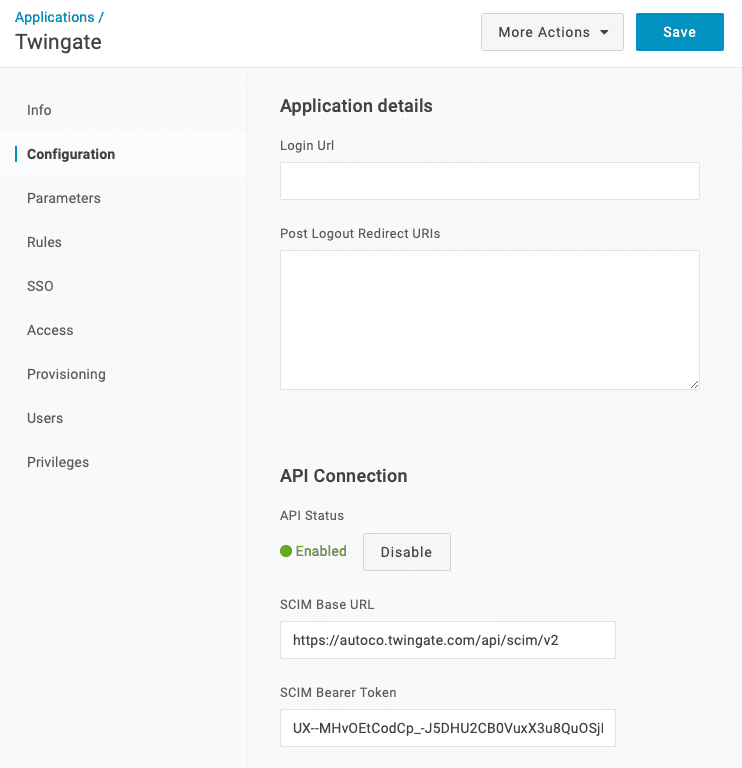Click the green Enabled status indicator

click(313, 551)
